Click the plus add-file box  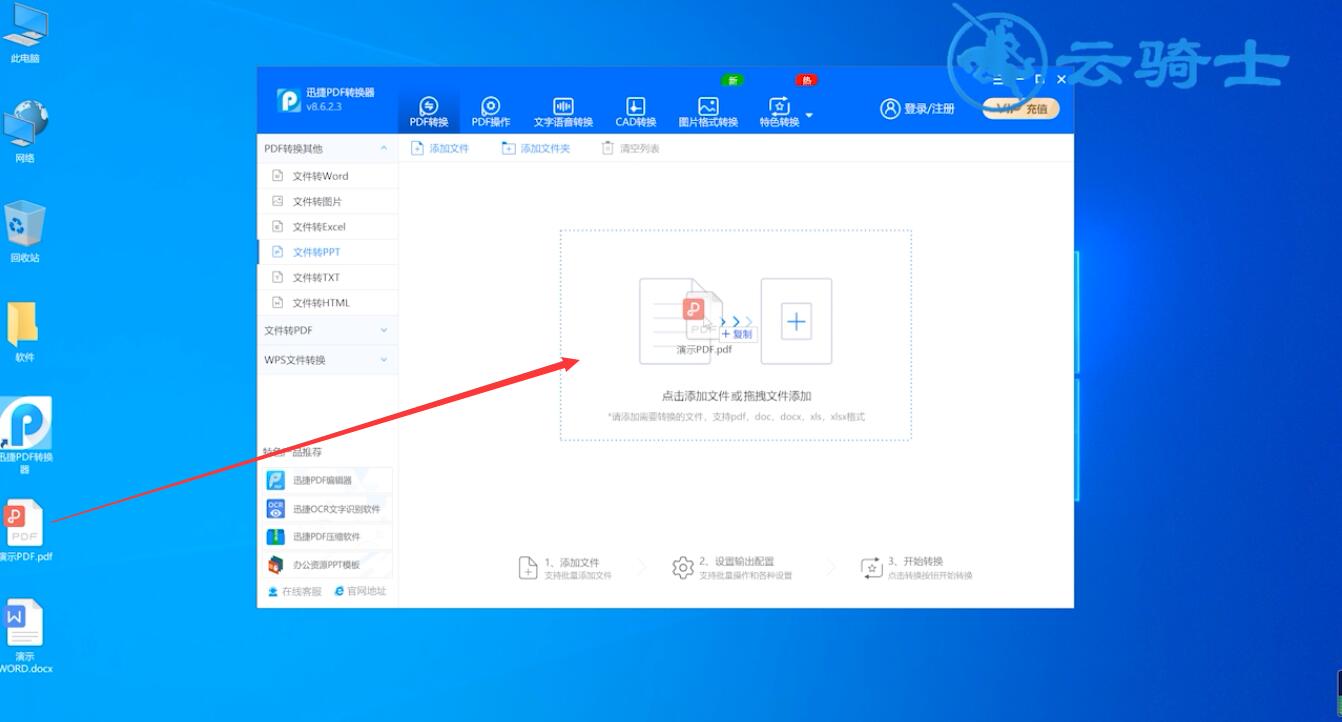click(796, 321)
